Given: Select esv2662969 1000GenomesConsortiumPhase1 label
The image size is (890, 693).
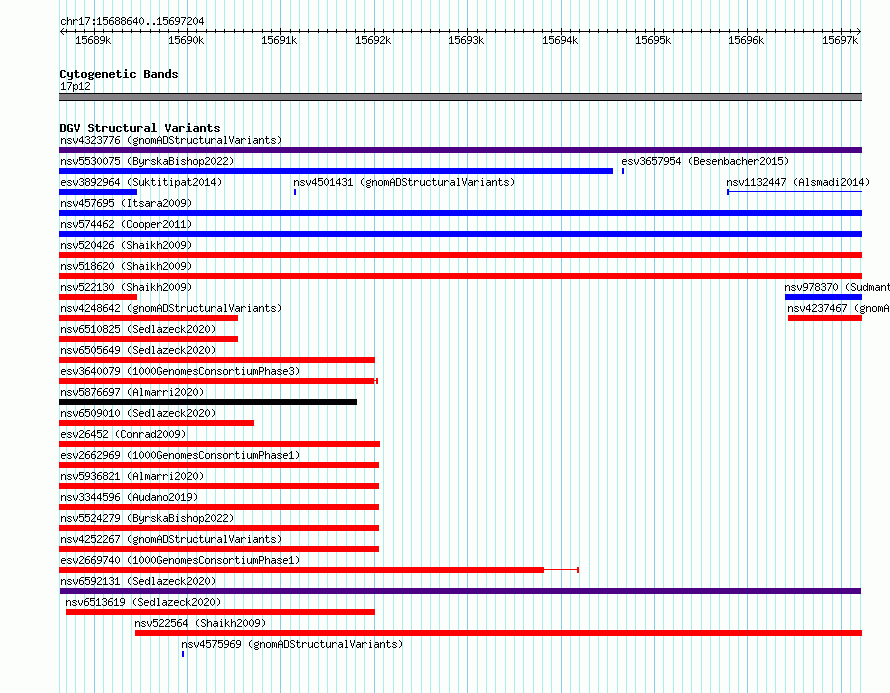Looking at the screenshot, I should point(180,455).
